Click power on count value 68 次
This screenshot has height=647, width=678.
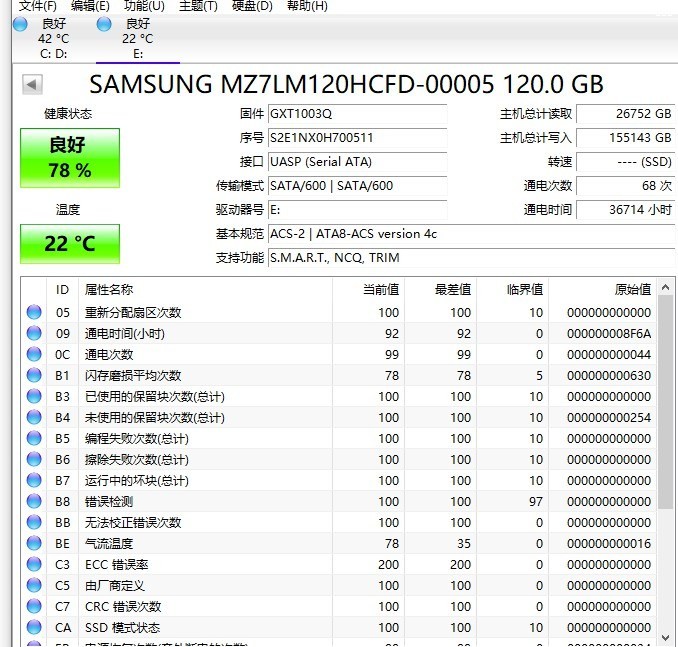click(x=625, y=186)
